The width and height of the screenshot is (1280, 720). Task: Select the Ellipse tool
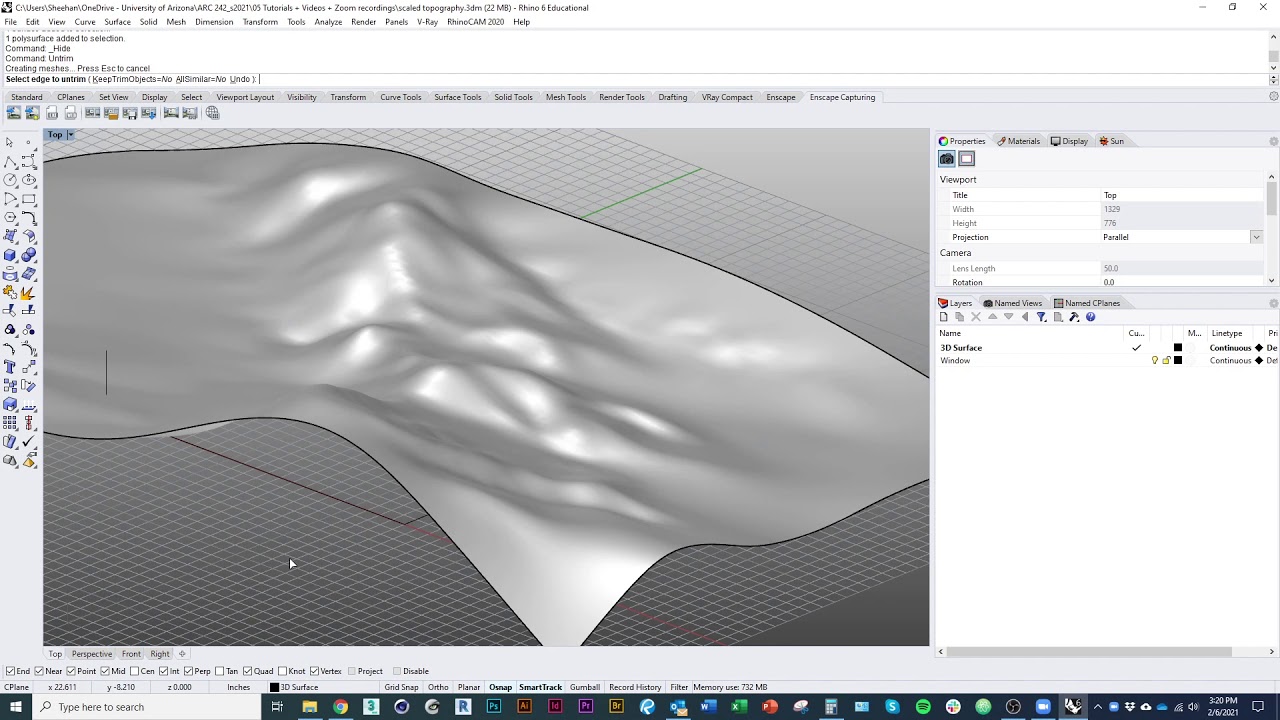click(29, 179)
